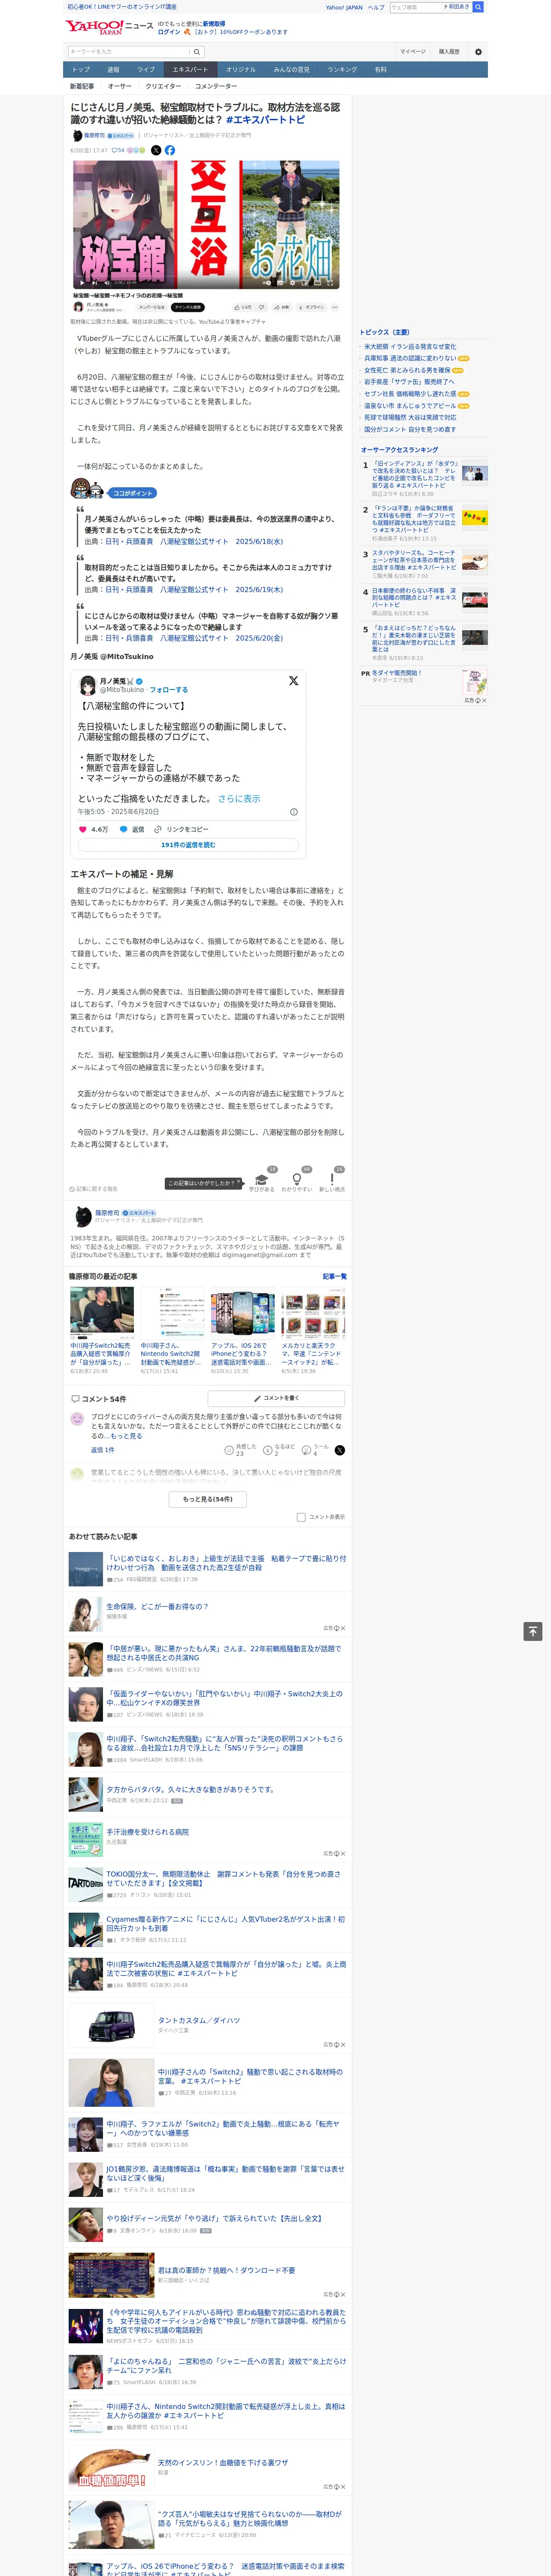Like the embedded tweet heart icon
Screen dimensions: 551x2576
point(83,829)
